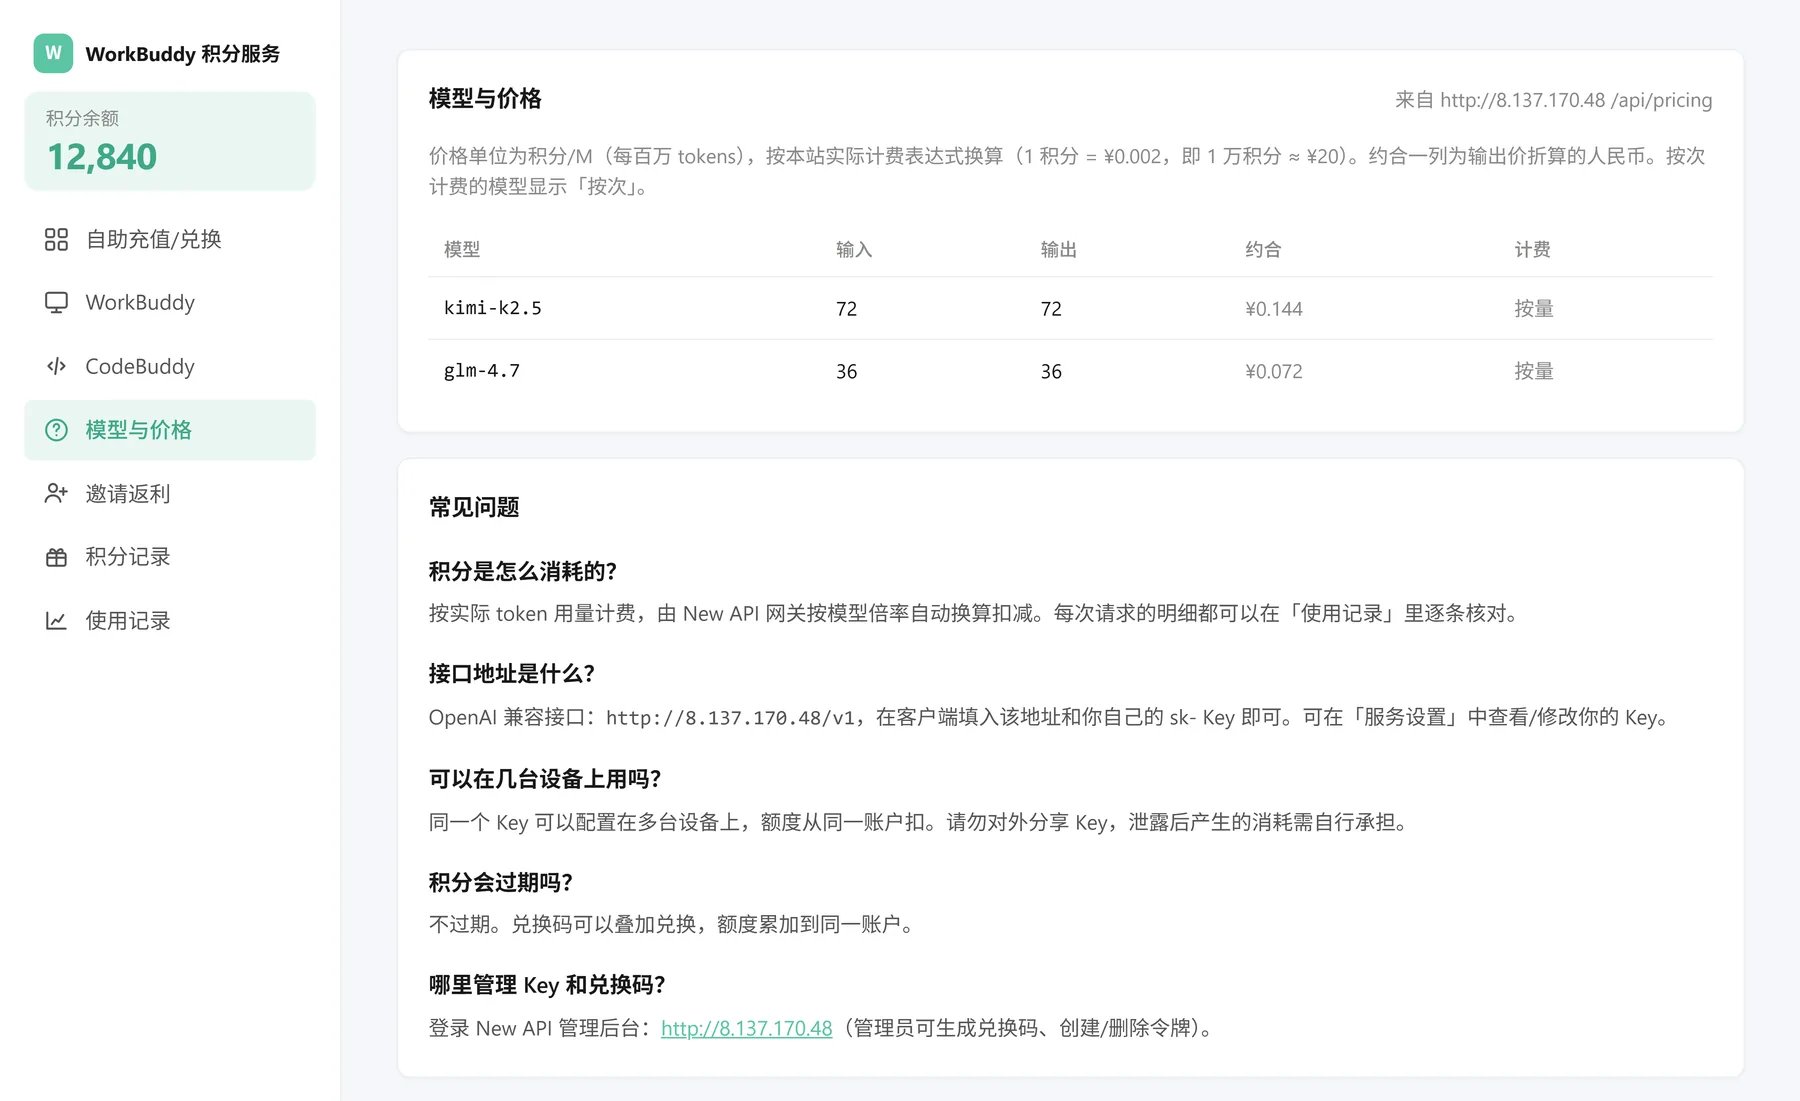
Task: Click the 哪里管理 Key 和兑换码? heading
Action: [547, 985]
